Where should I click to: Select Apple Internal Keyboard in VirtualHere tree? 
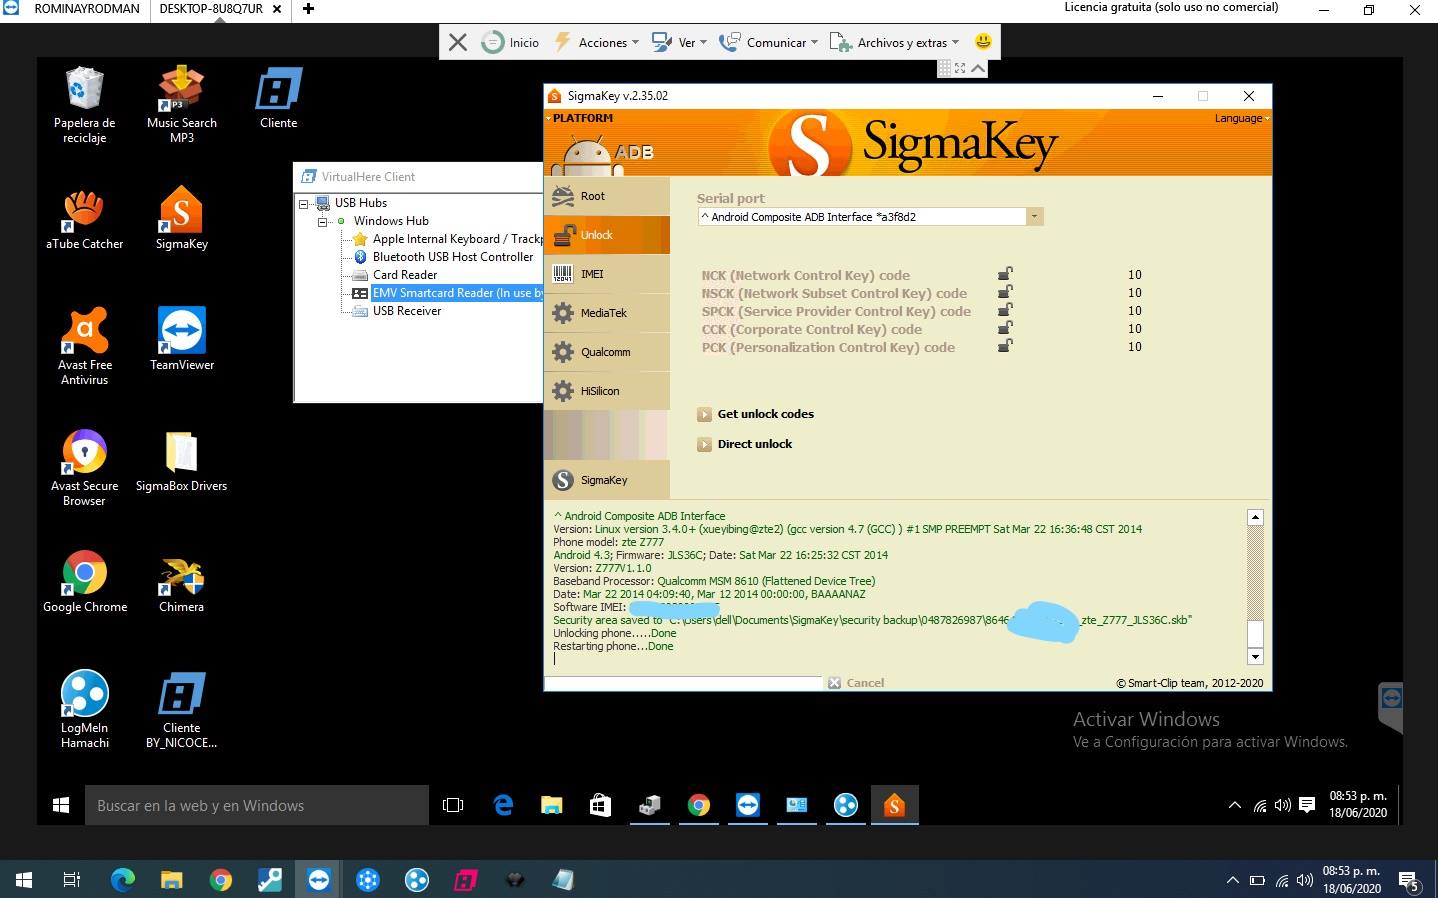click(456, 239)
